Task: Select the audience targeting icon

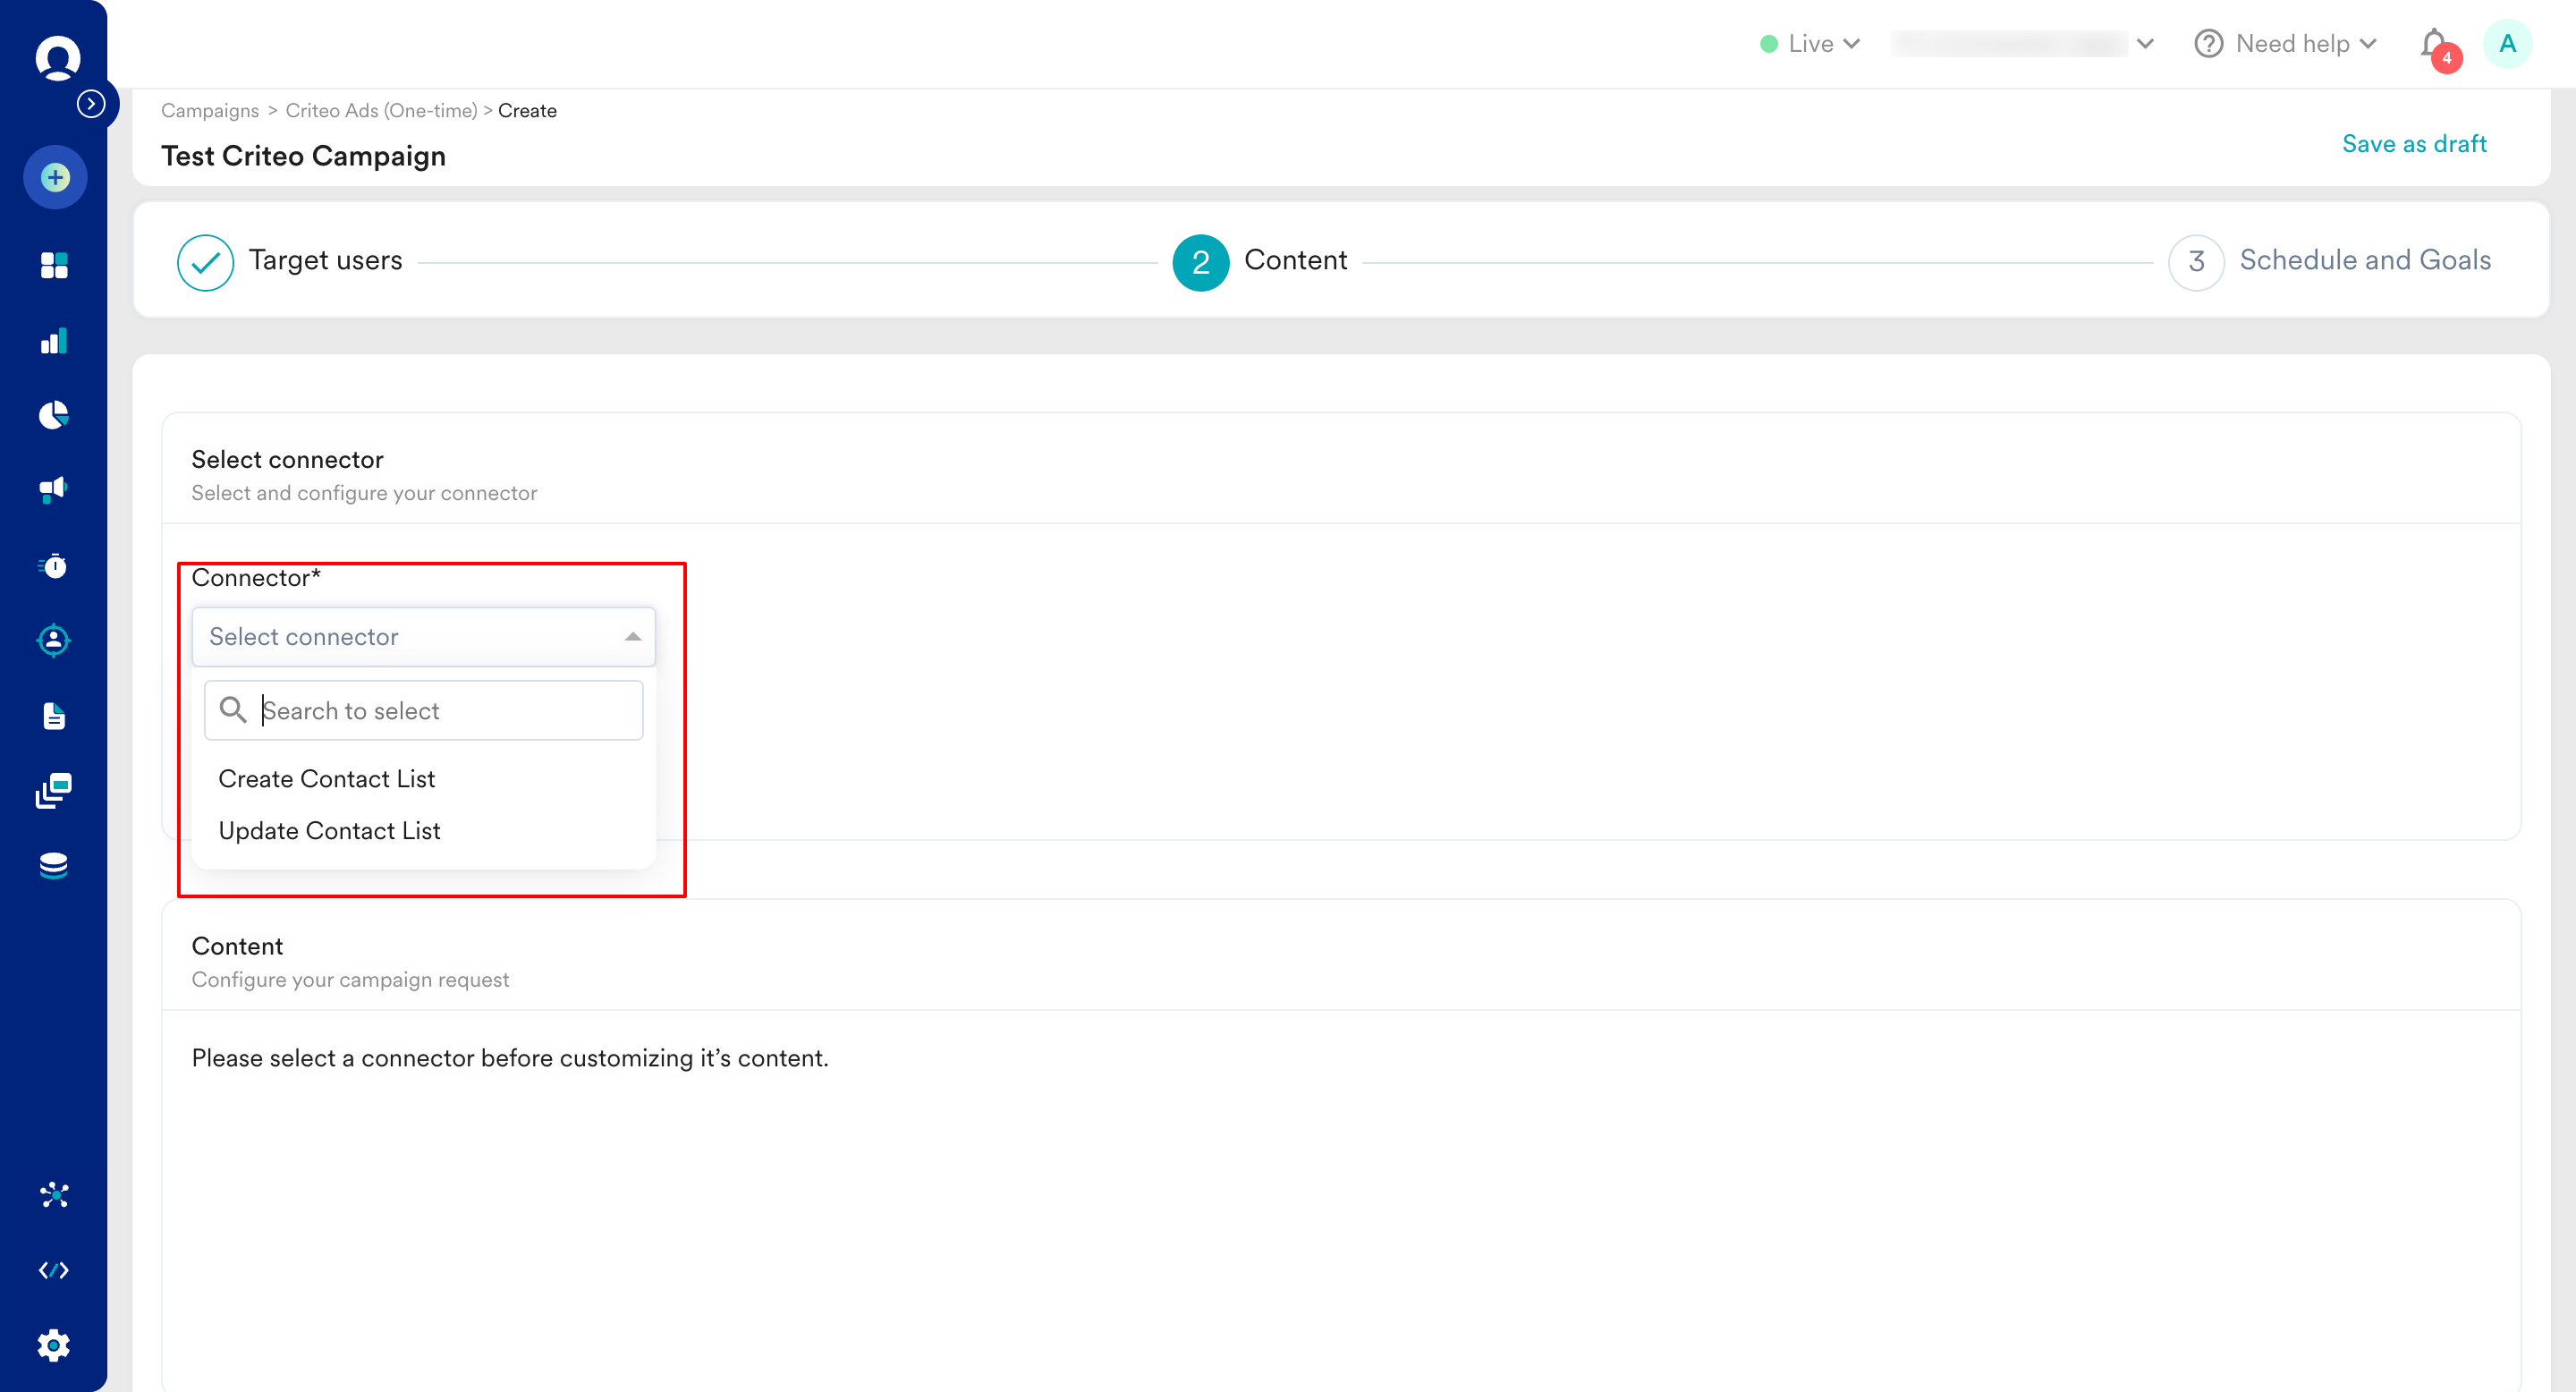Action: click(x=53, y=640)
